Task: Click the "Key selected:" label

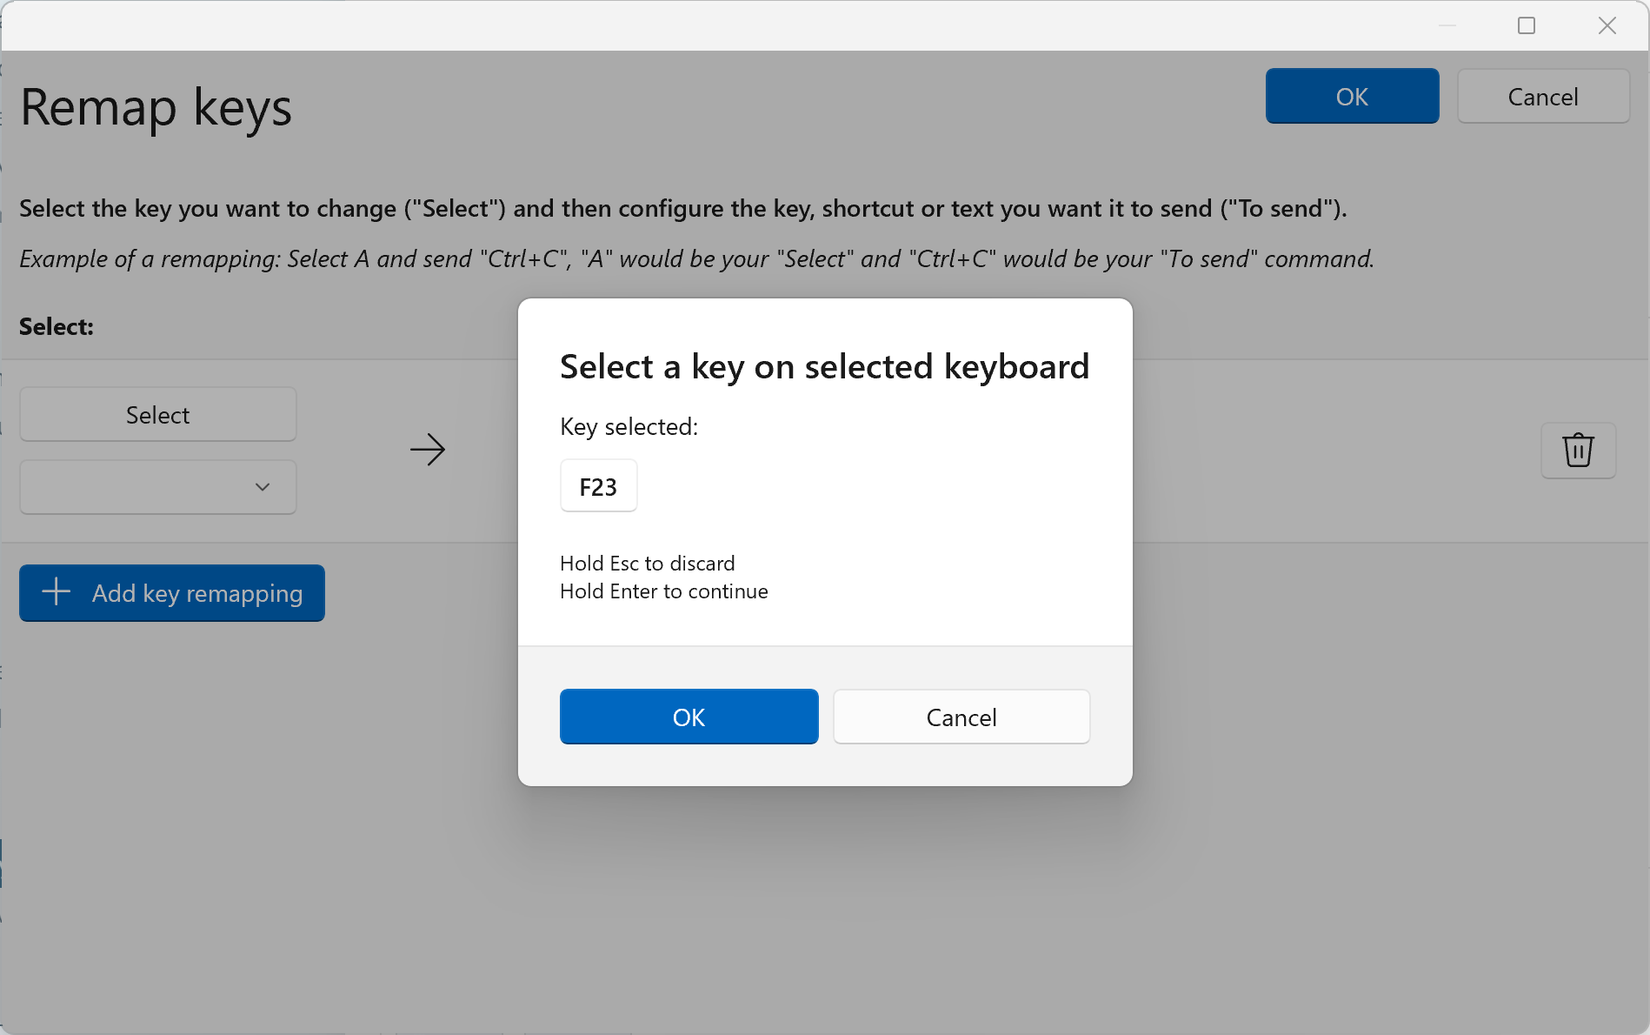Action: pos(629,427)
